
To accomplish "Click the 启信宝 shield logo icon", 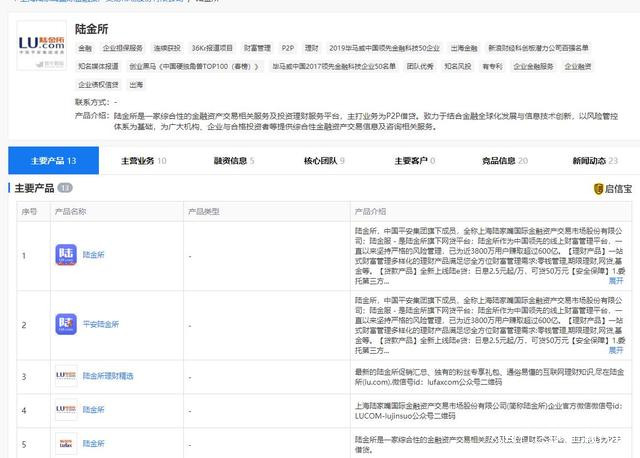I will click(598, 188).
